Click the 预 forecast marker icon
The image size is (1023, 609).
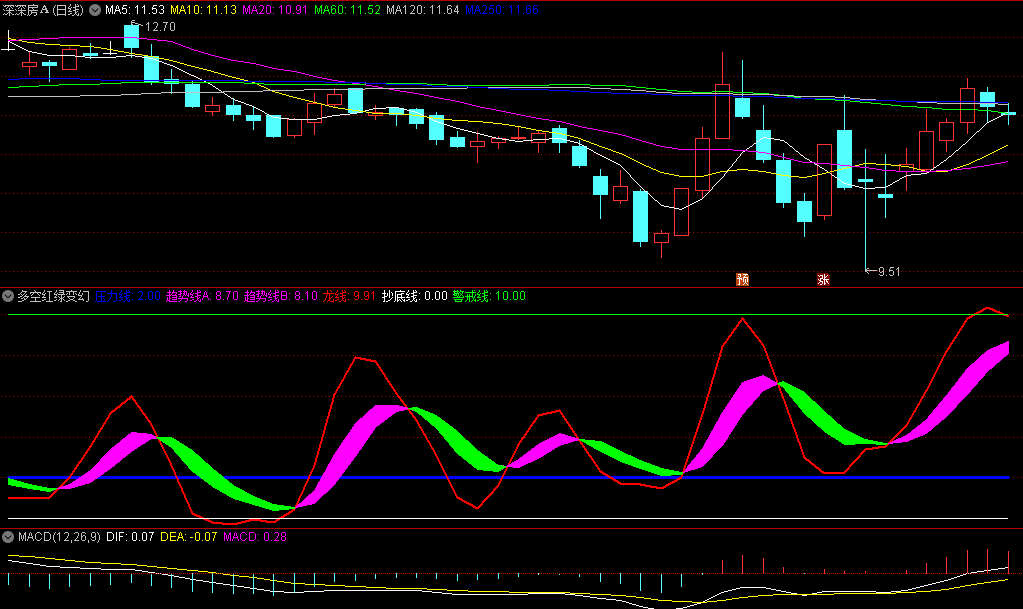[x=742, y=279]
